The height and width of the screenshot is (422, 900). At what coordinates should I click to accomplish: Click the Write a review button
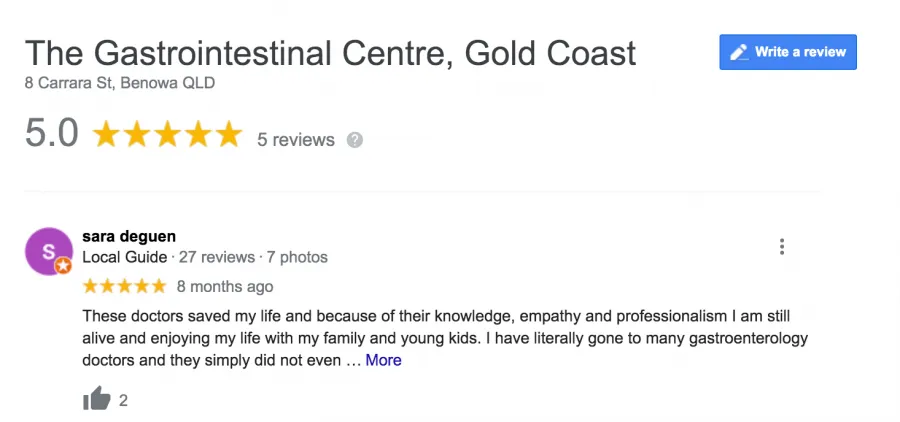(x=788, y=52)
